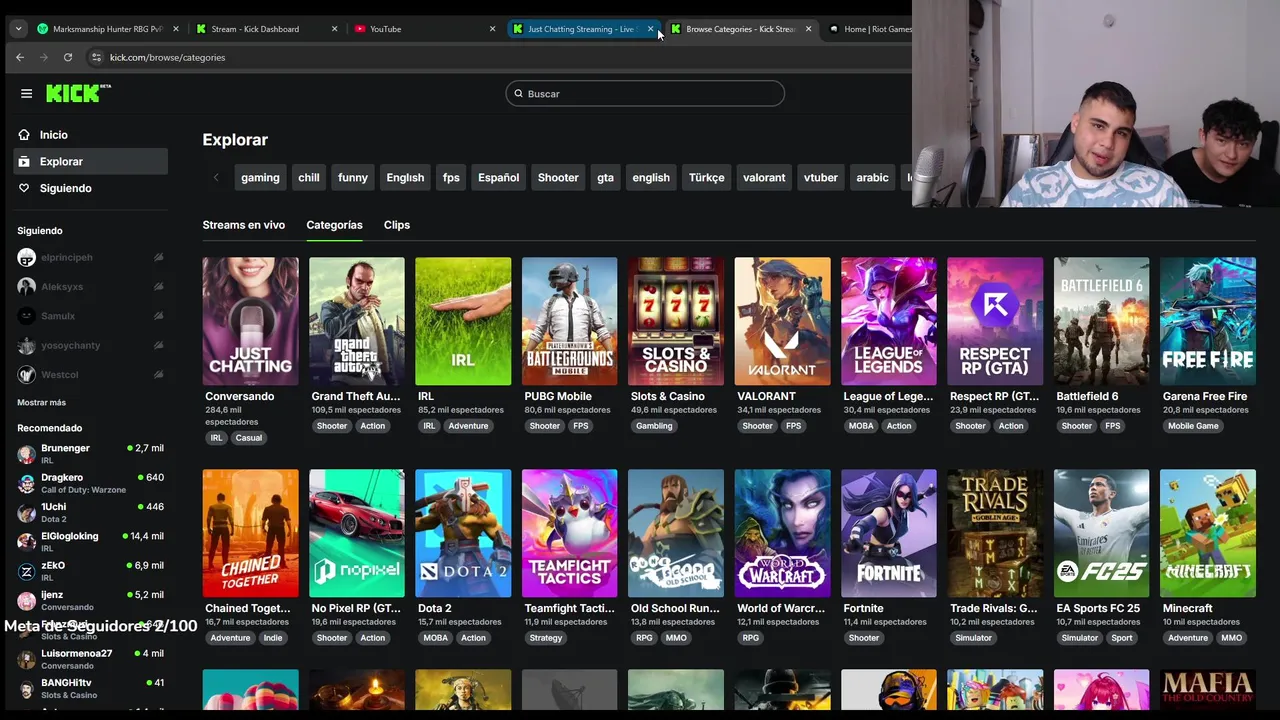Click the site info icon in address bar
This screenshot has width=1280, height=720.
click(96, 57)
